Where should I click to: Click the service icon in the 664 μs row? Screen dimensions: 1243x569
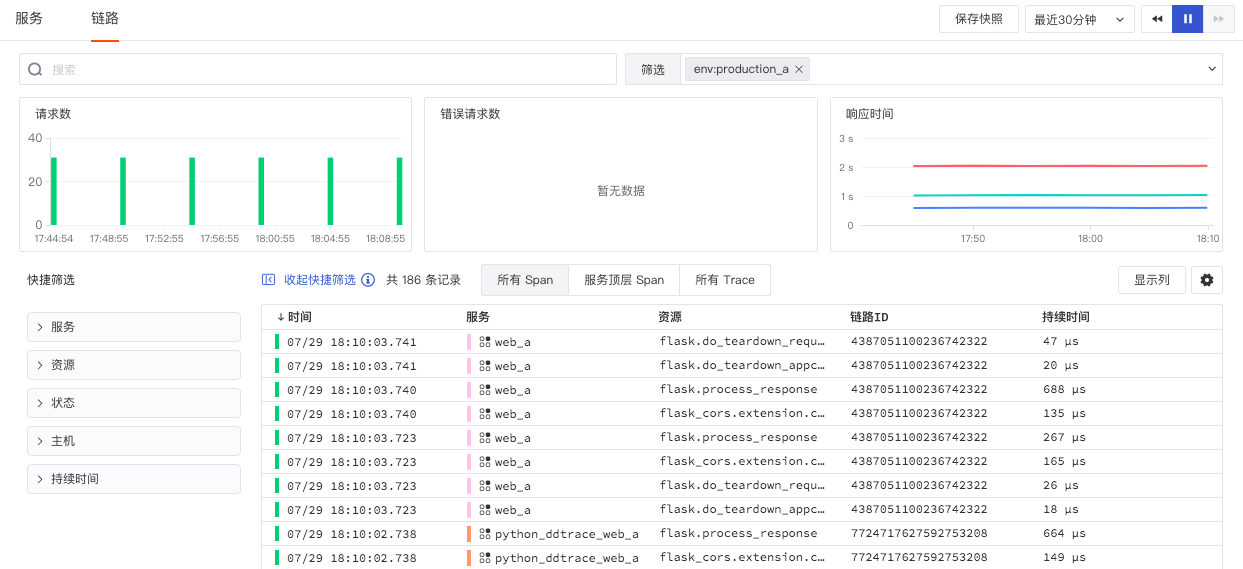coord(485,534)
